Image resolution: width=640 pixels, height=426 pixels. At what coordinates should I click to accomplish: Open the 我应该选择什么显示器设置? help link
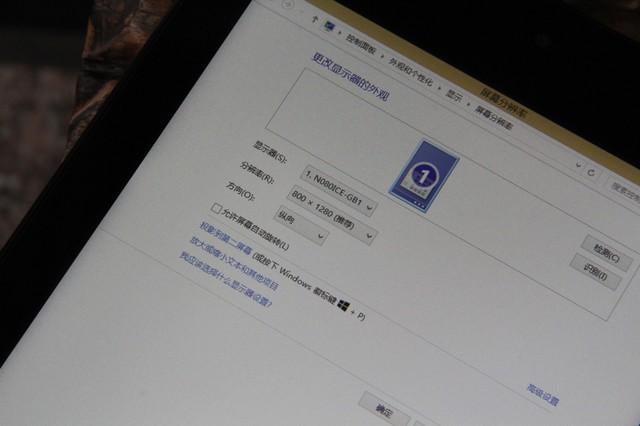(226, 280)
